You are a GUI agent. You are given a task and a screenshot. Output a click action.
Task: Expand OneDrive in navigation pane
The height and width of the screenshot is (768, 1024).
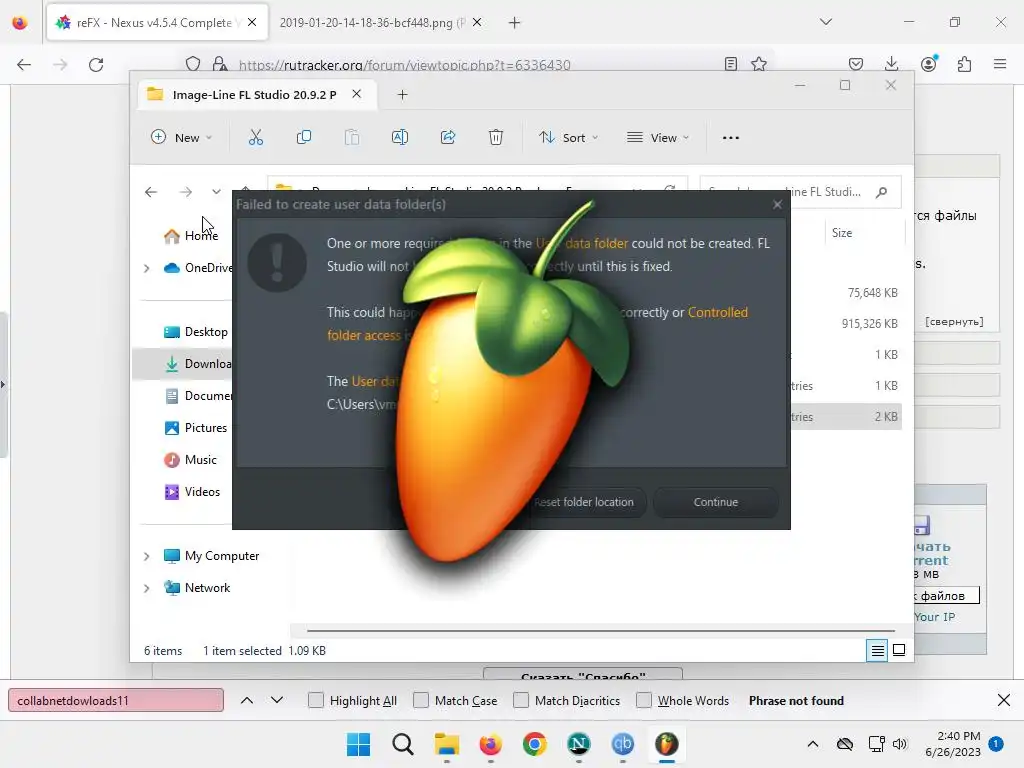tap(146, 268)
